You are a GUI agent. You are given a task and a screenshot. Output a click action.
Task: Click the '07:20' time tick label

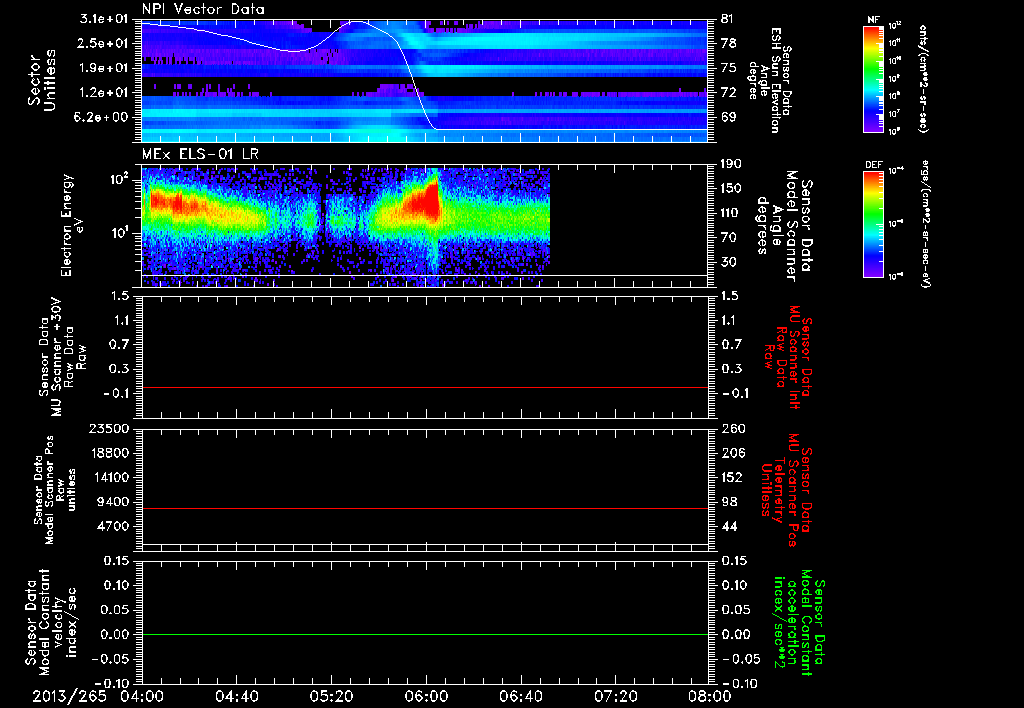point(615,696)
